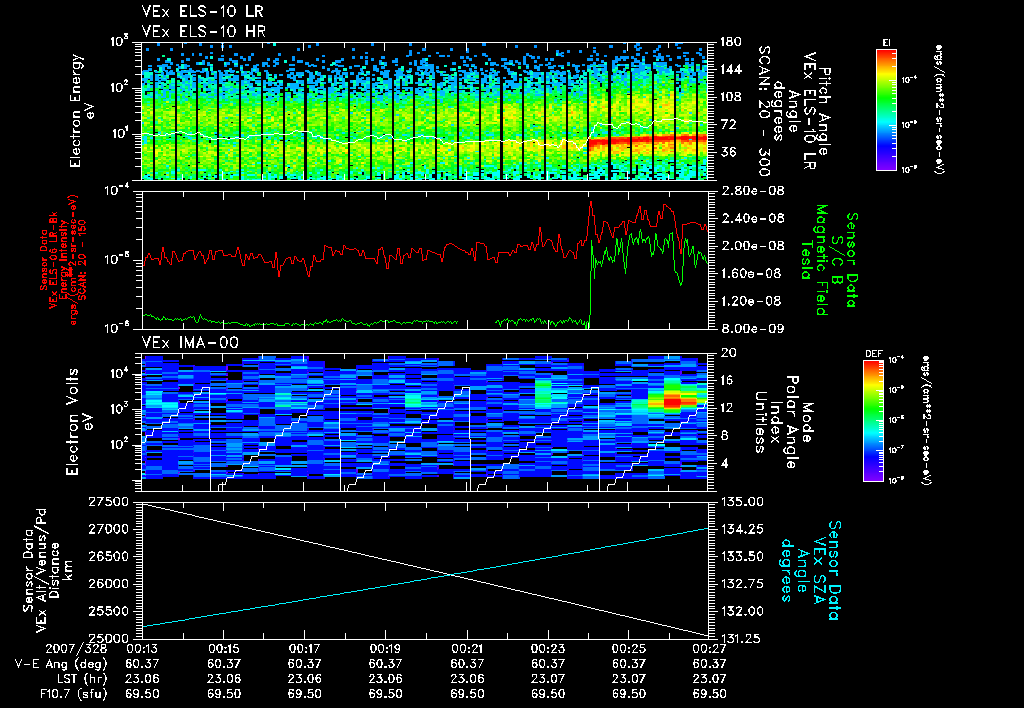Click V-E Ang value '60.37' under 00:21
The width and height of the screenshot is (1024, 708).
[467, 664]
